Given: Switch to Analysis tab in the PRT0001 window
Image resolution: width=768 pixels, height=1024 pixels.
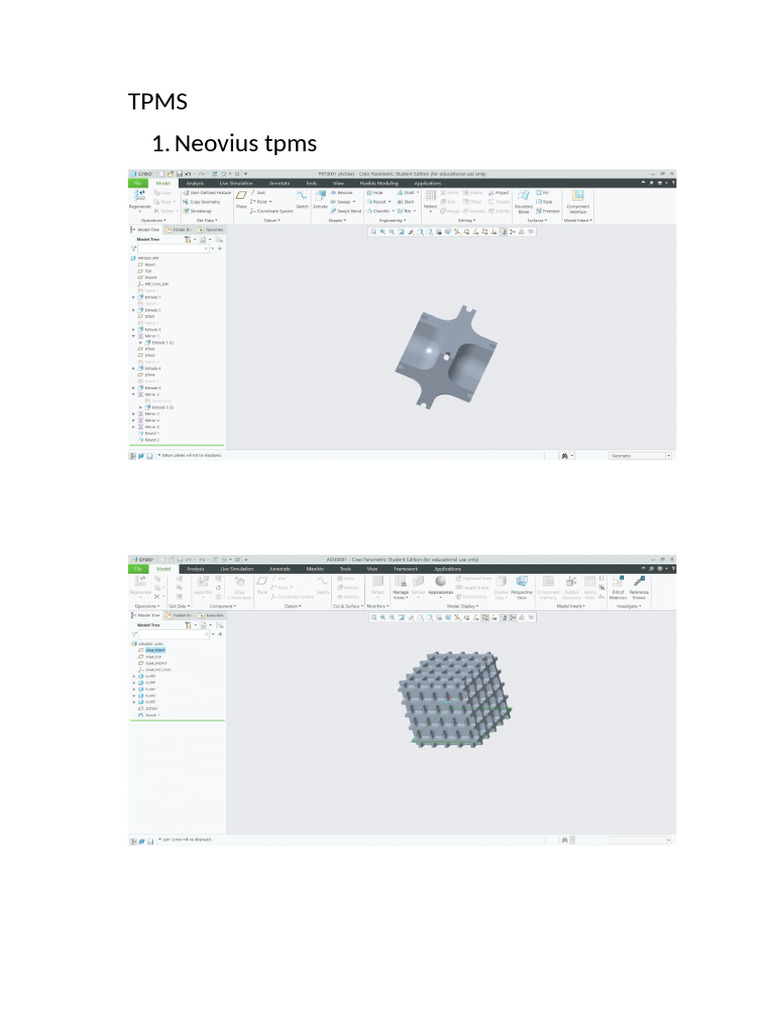Looking at the screenshot, I should [x=195, y=184].
